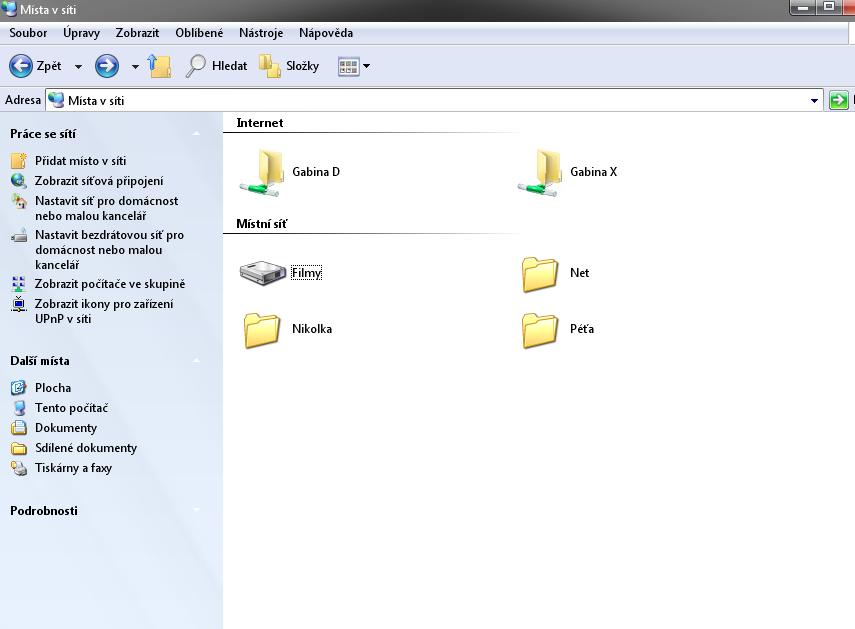The width and height of the screenshot is (855, 629).
Task: Go up one folder level icon
Action: tap(160, 66)
